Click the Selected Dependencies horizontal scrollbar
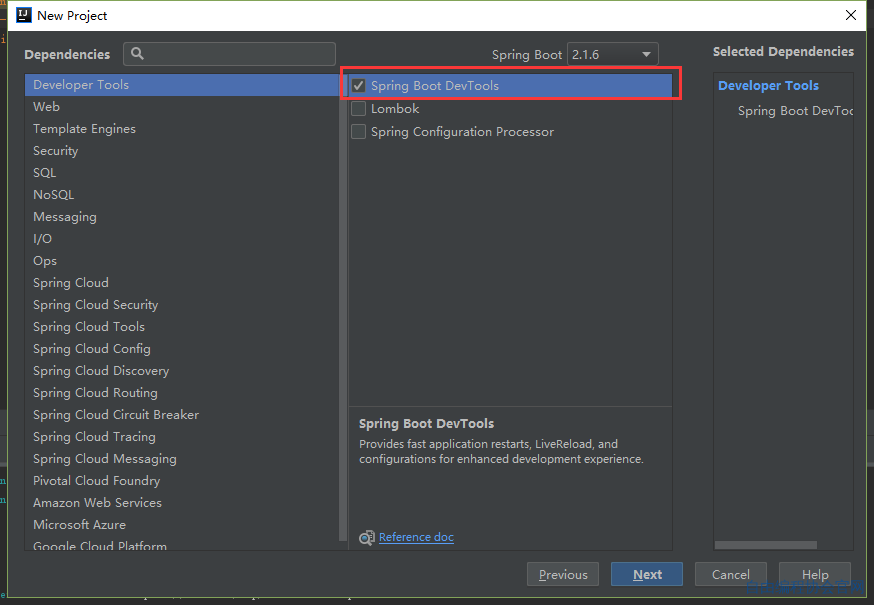 766,545
